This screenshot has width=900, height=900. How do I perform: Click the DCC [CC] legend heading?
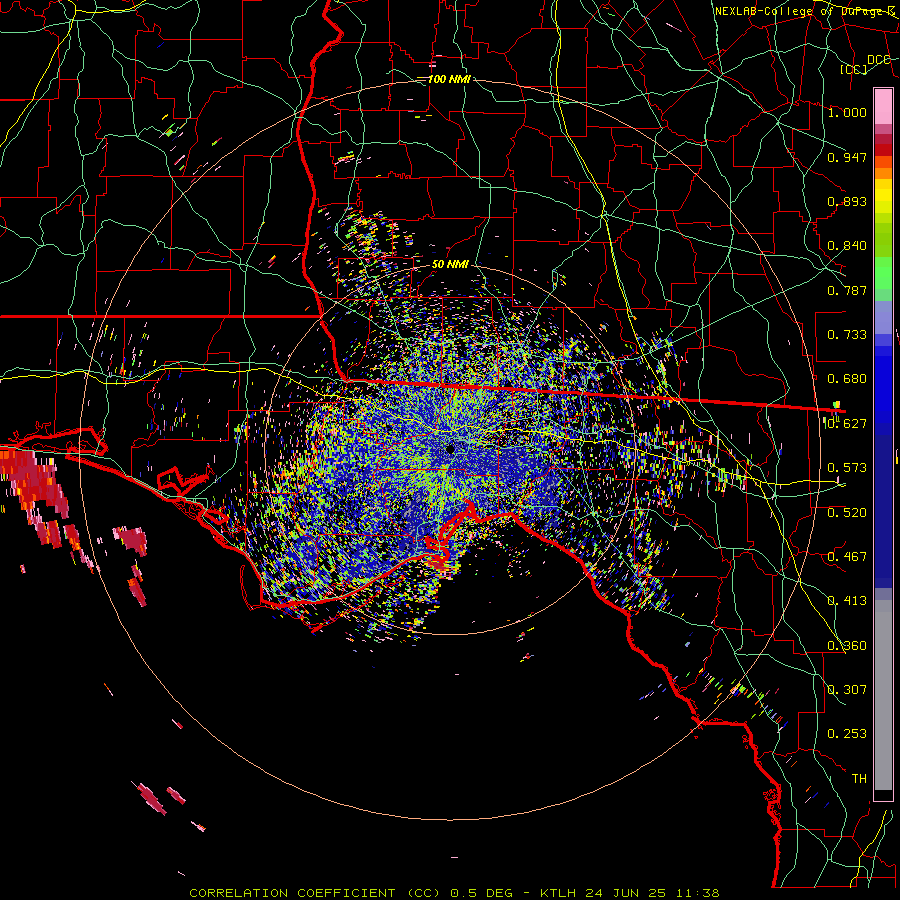[865, 64]
